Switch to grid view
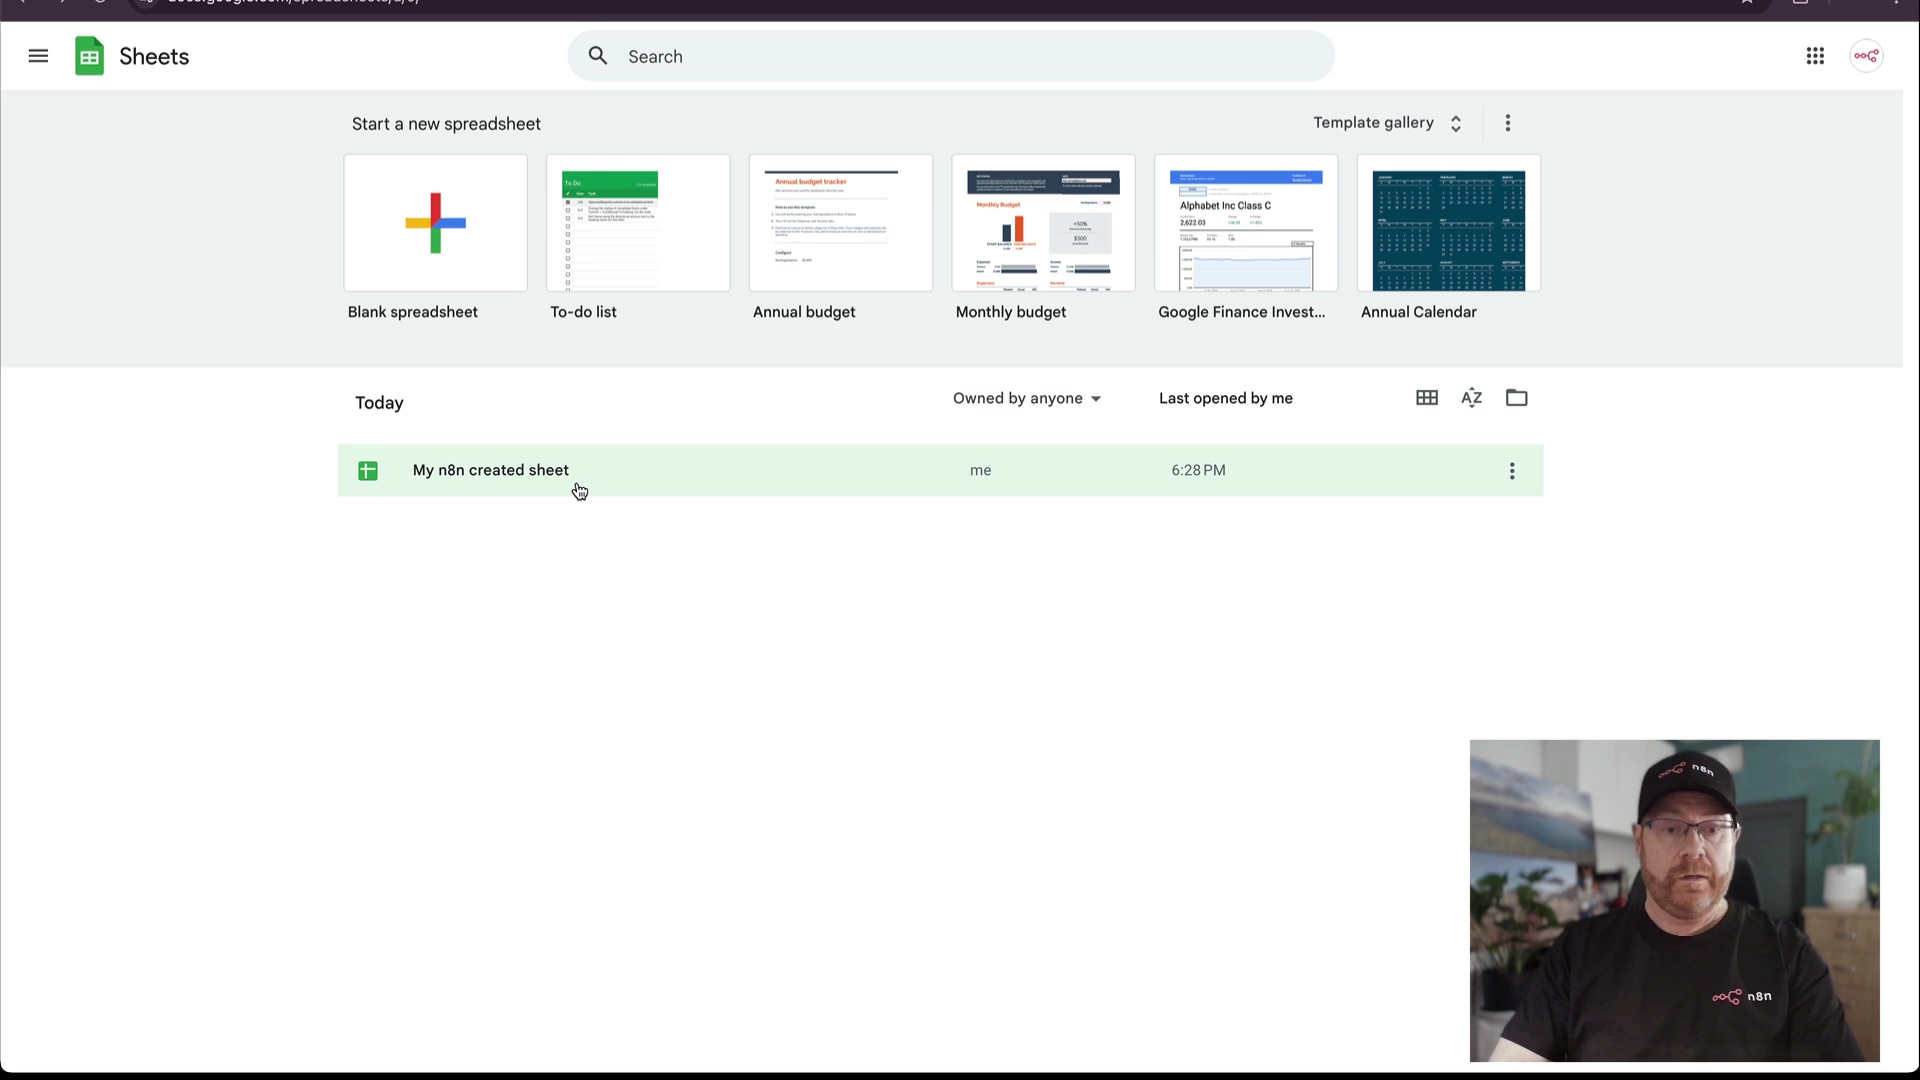This screenshot has height=1080, width=1920. pyautogui.click(x=1427, y=398)
